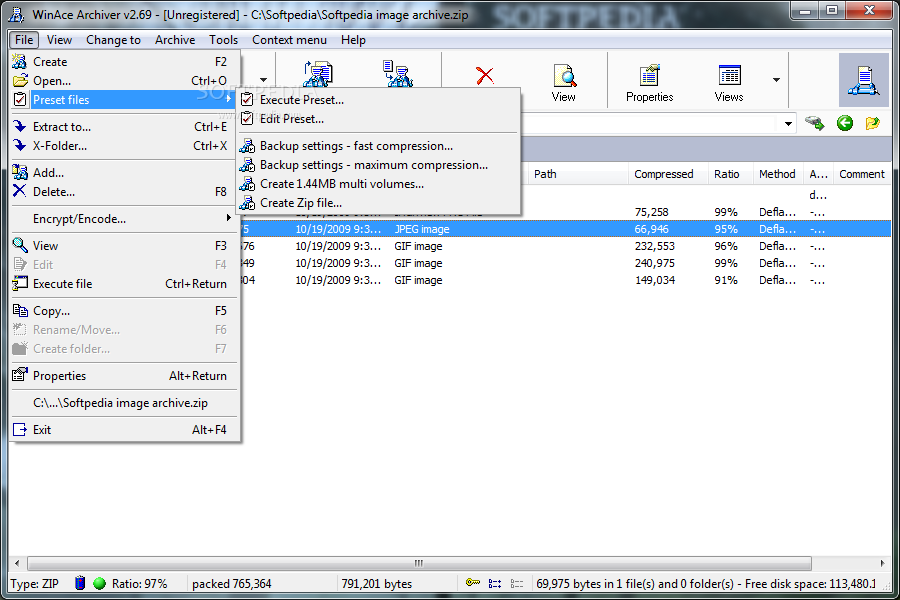Click the 75,258 compressed size cell
Screen dimensions: 900x600
pos(651,212)
